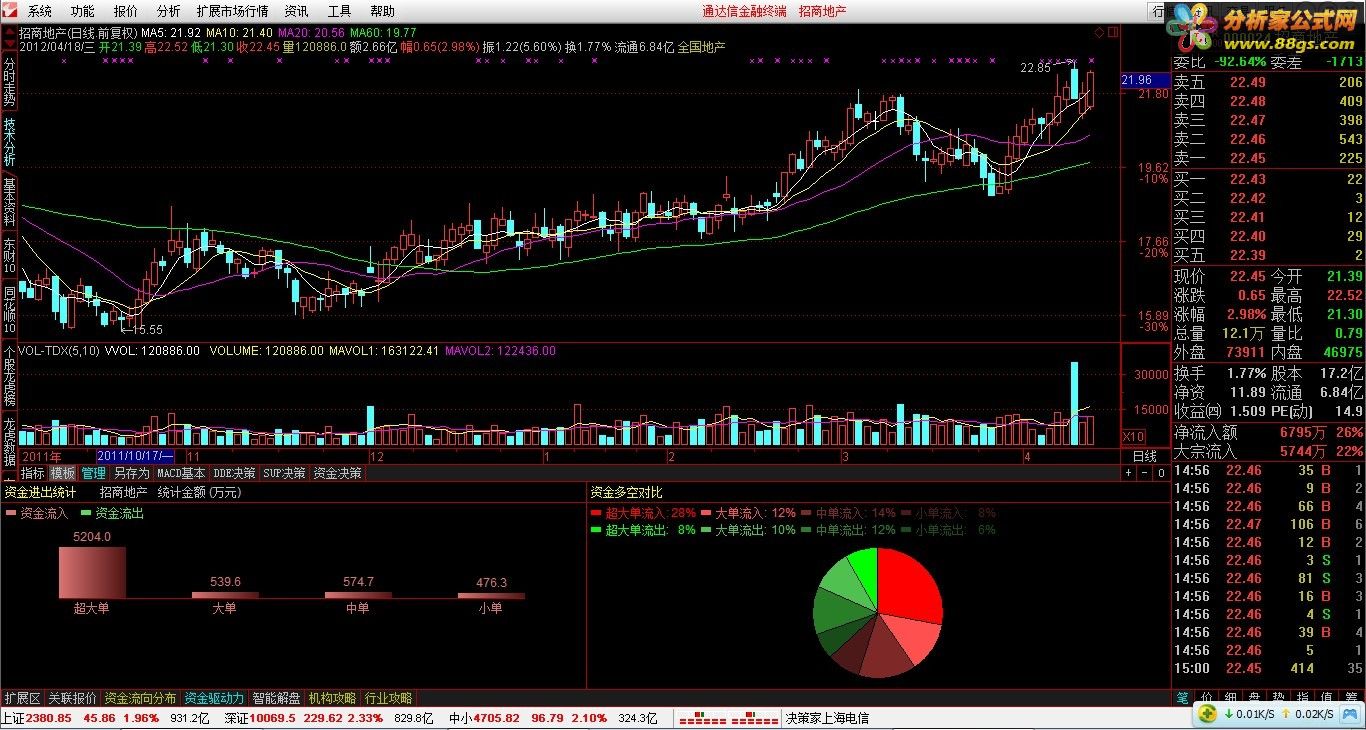The width and height of the screenshot is (1366, 730).
Task: Open the 分析 menu
Action: 169,11
